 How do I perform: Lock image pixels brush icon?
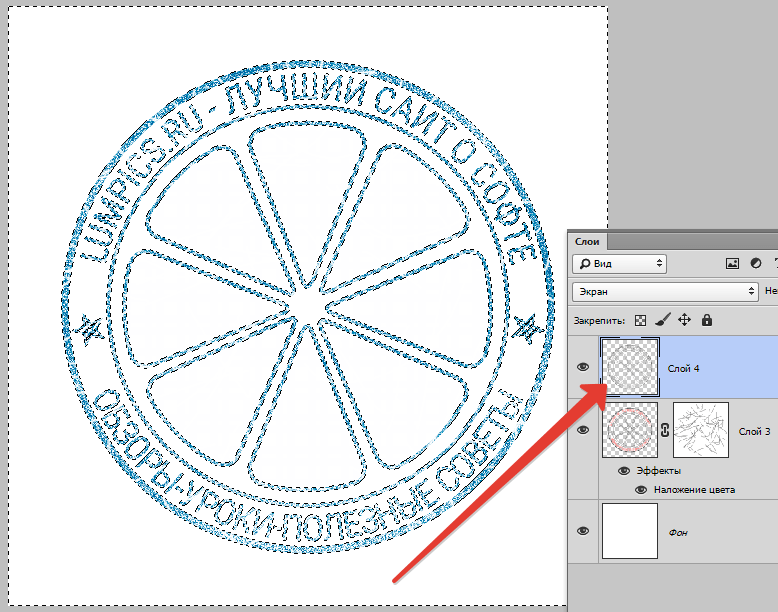tap(662, 320)
